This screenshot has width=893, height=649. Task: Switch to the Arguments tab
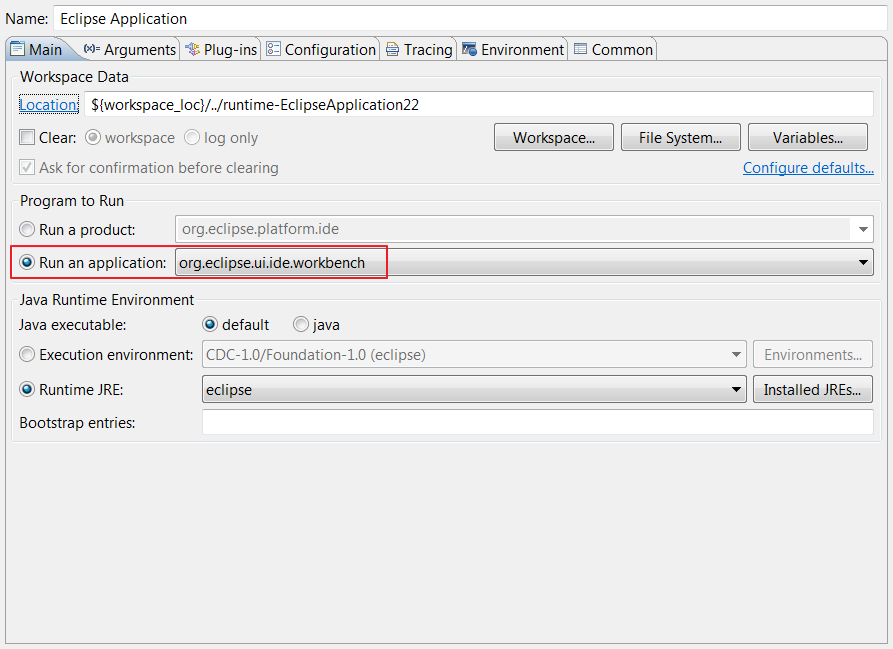coord(135,48)
